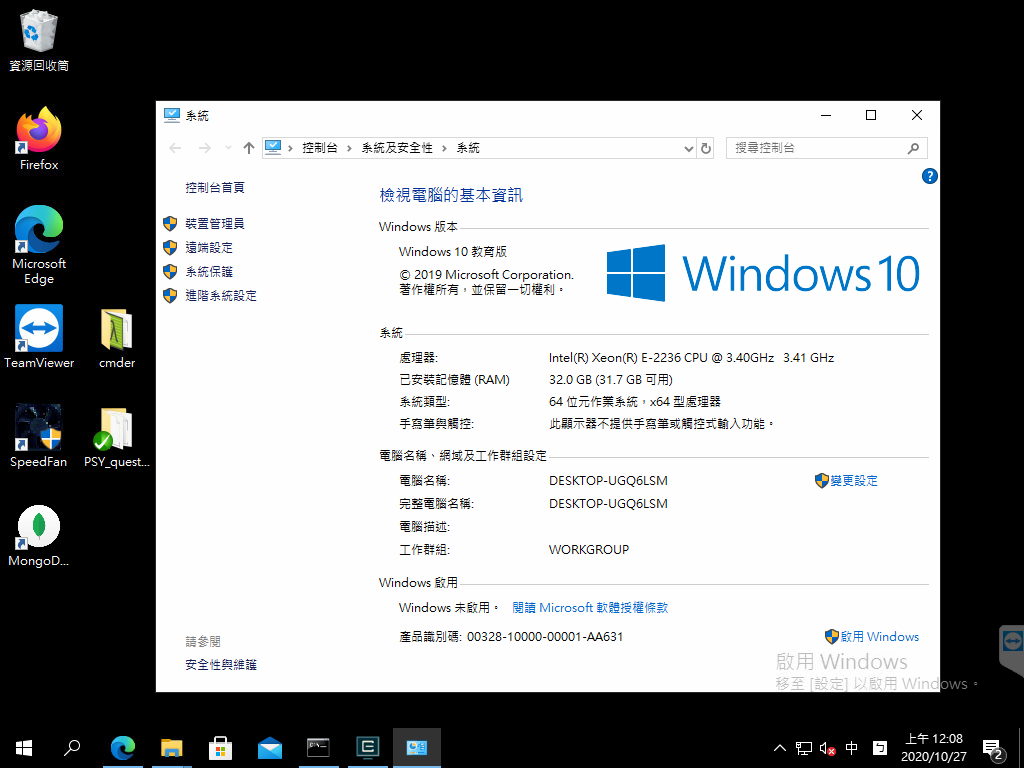
Task: Open 遠端設定 remote settings
Action: (x=209, y=248)
